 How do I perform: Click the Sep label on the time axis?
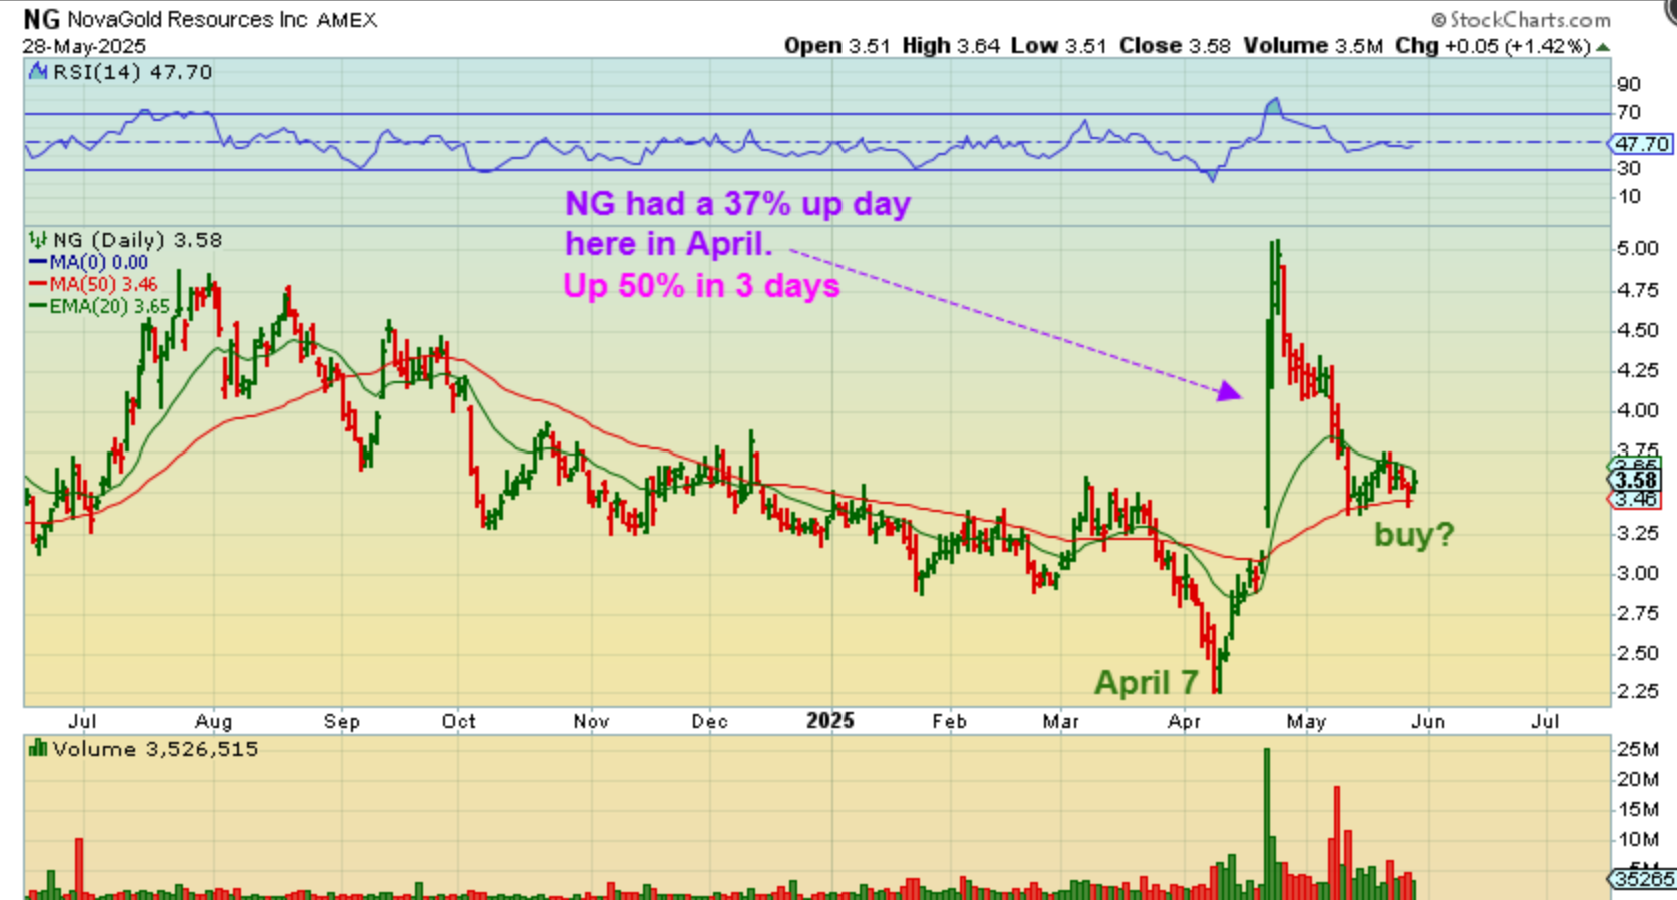click(x=341, y=721)
